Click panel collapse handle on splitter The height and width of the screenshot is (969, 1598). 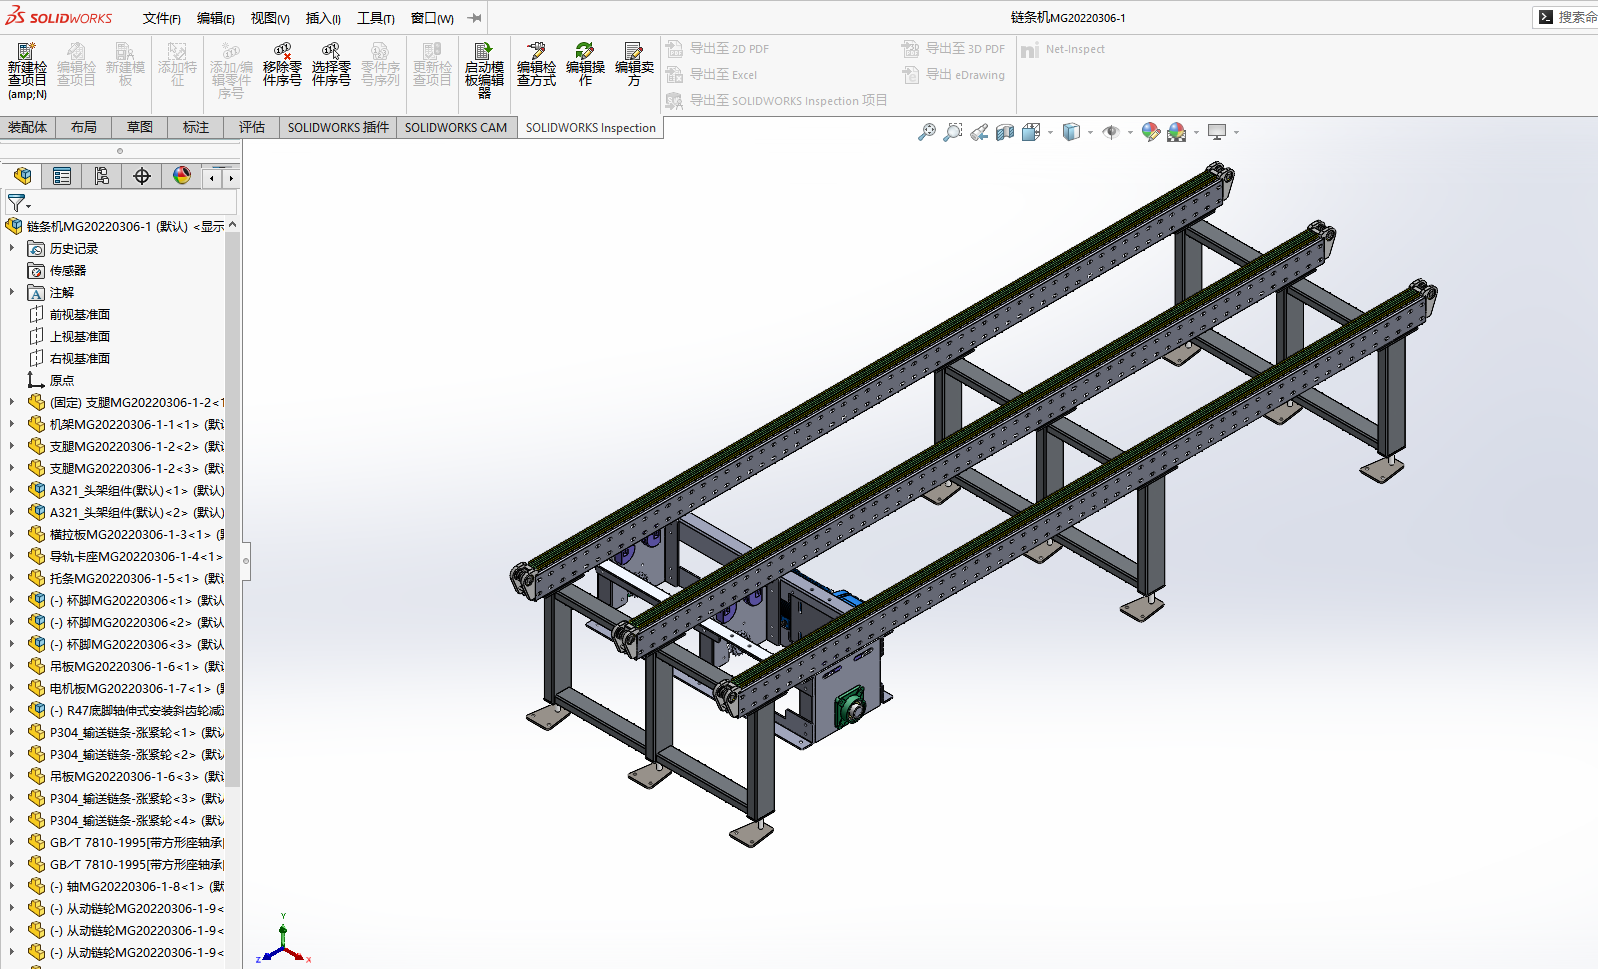tap(246, 560)
